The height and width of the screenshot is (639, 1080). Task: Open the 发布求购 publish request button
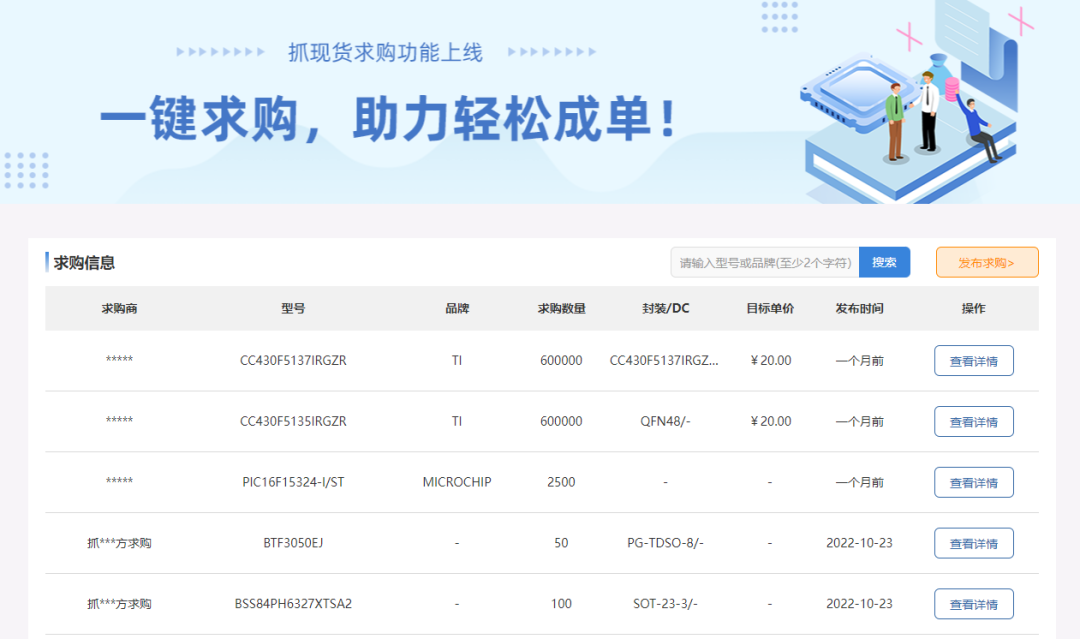coord(987,262)
